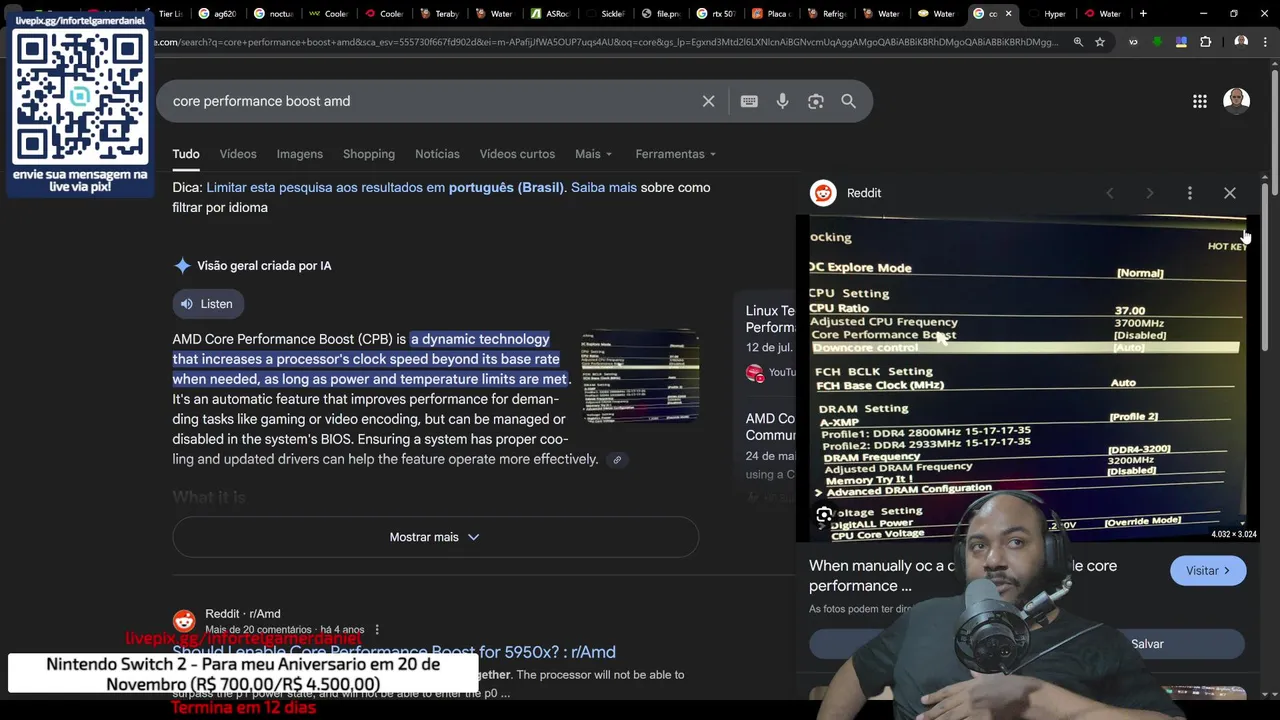Viewport: 1280px width, 720px height.
Task: Close the Reddit image preview panel
Action: (x=1230, y=193)
